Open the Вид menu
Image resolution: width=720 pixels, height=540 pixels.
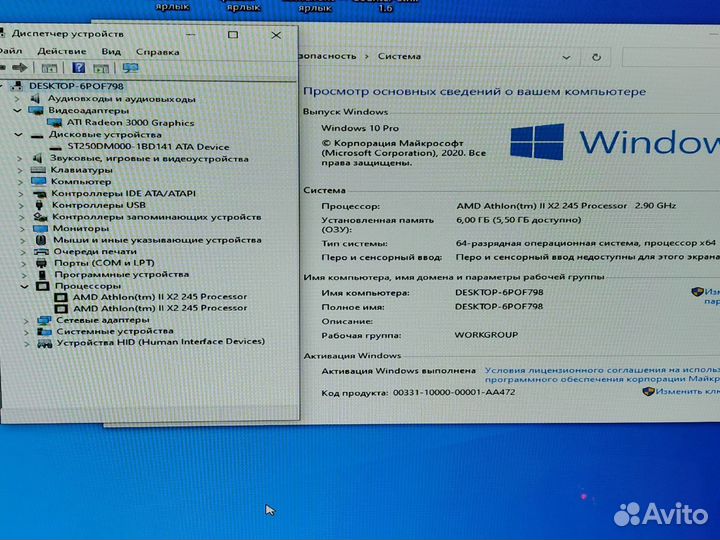click(111, 51)
